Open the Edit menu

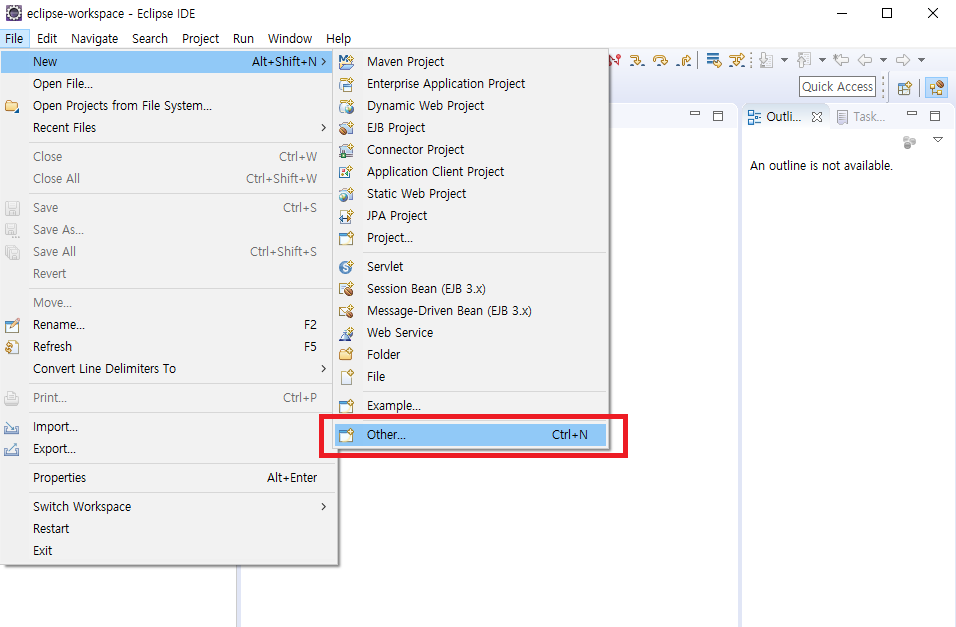[47, 38]
